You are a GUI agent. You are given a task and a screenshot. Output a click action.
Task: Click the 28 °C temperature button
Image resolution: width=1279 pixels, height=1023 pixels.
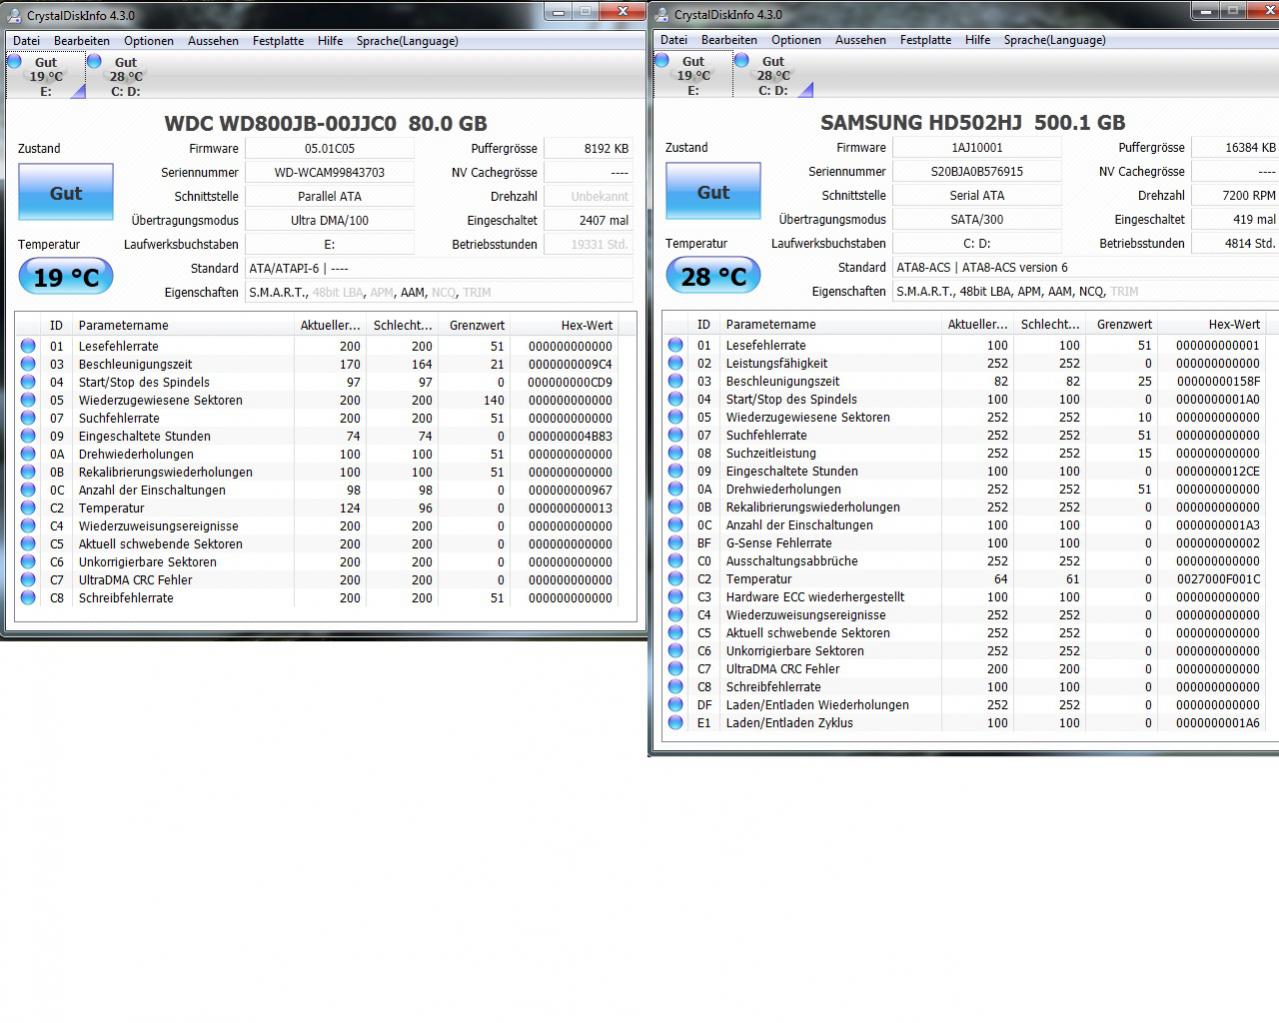[x=713, y=276]
